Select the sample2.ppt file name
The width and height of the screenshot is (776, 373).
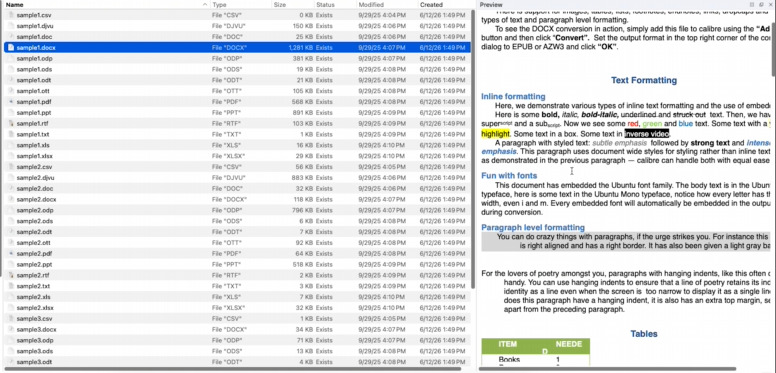click(x=34, y=265)
